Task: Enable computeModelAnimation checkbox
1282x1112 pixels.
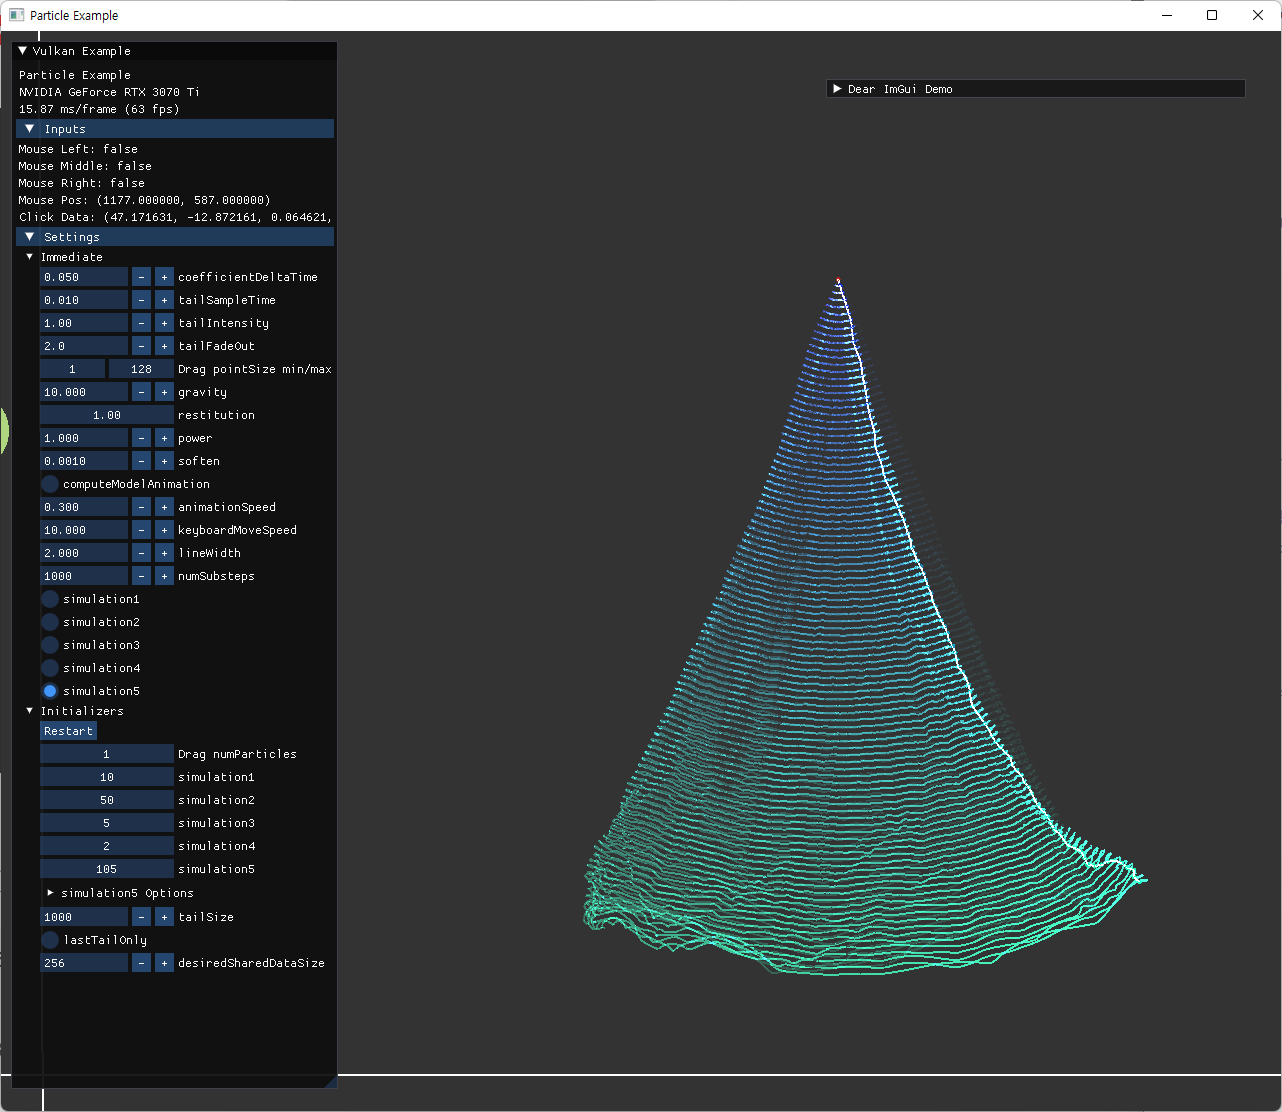Action: coord(50,484)
